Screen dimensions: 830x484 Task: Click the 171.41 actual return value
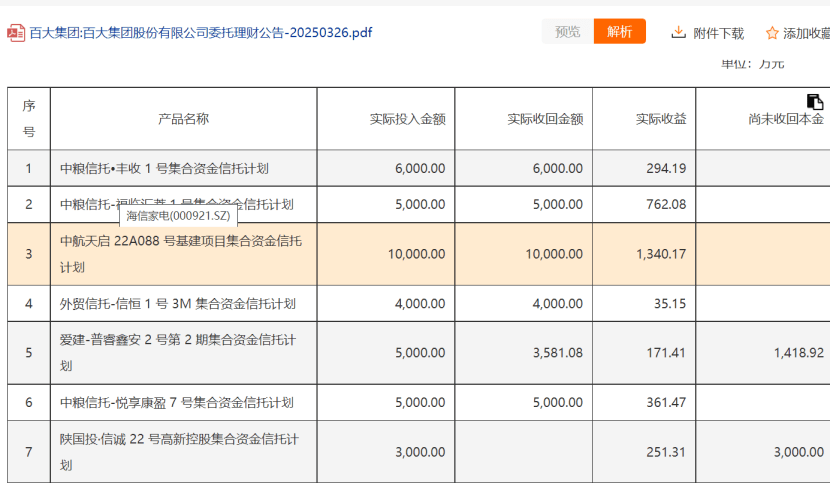[666, 353]
